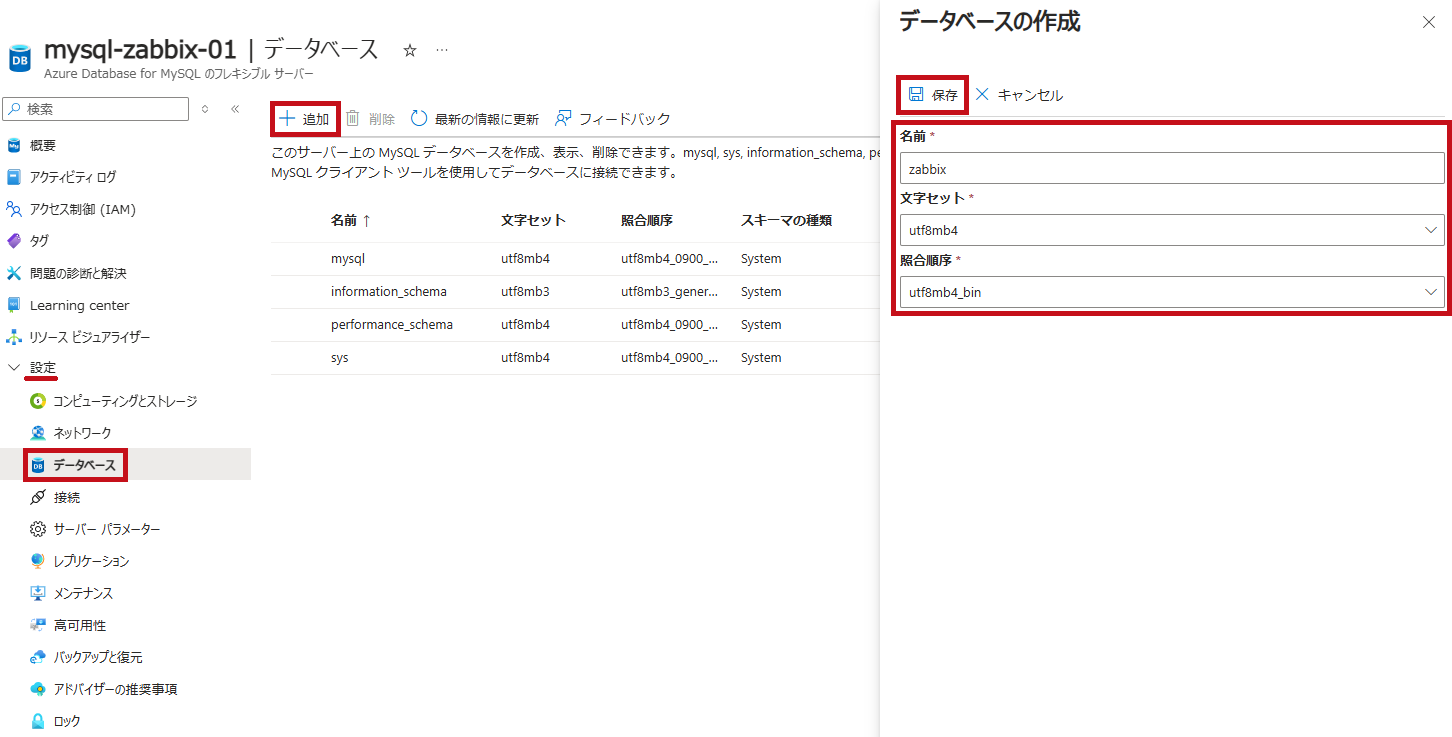Screen dimensions: 1452x737
Task: Click the タグ tag icon
Action: click(x=14, y=241)
